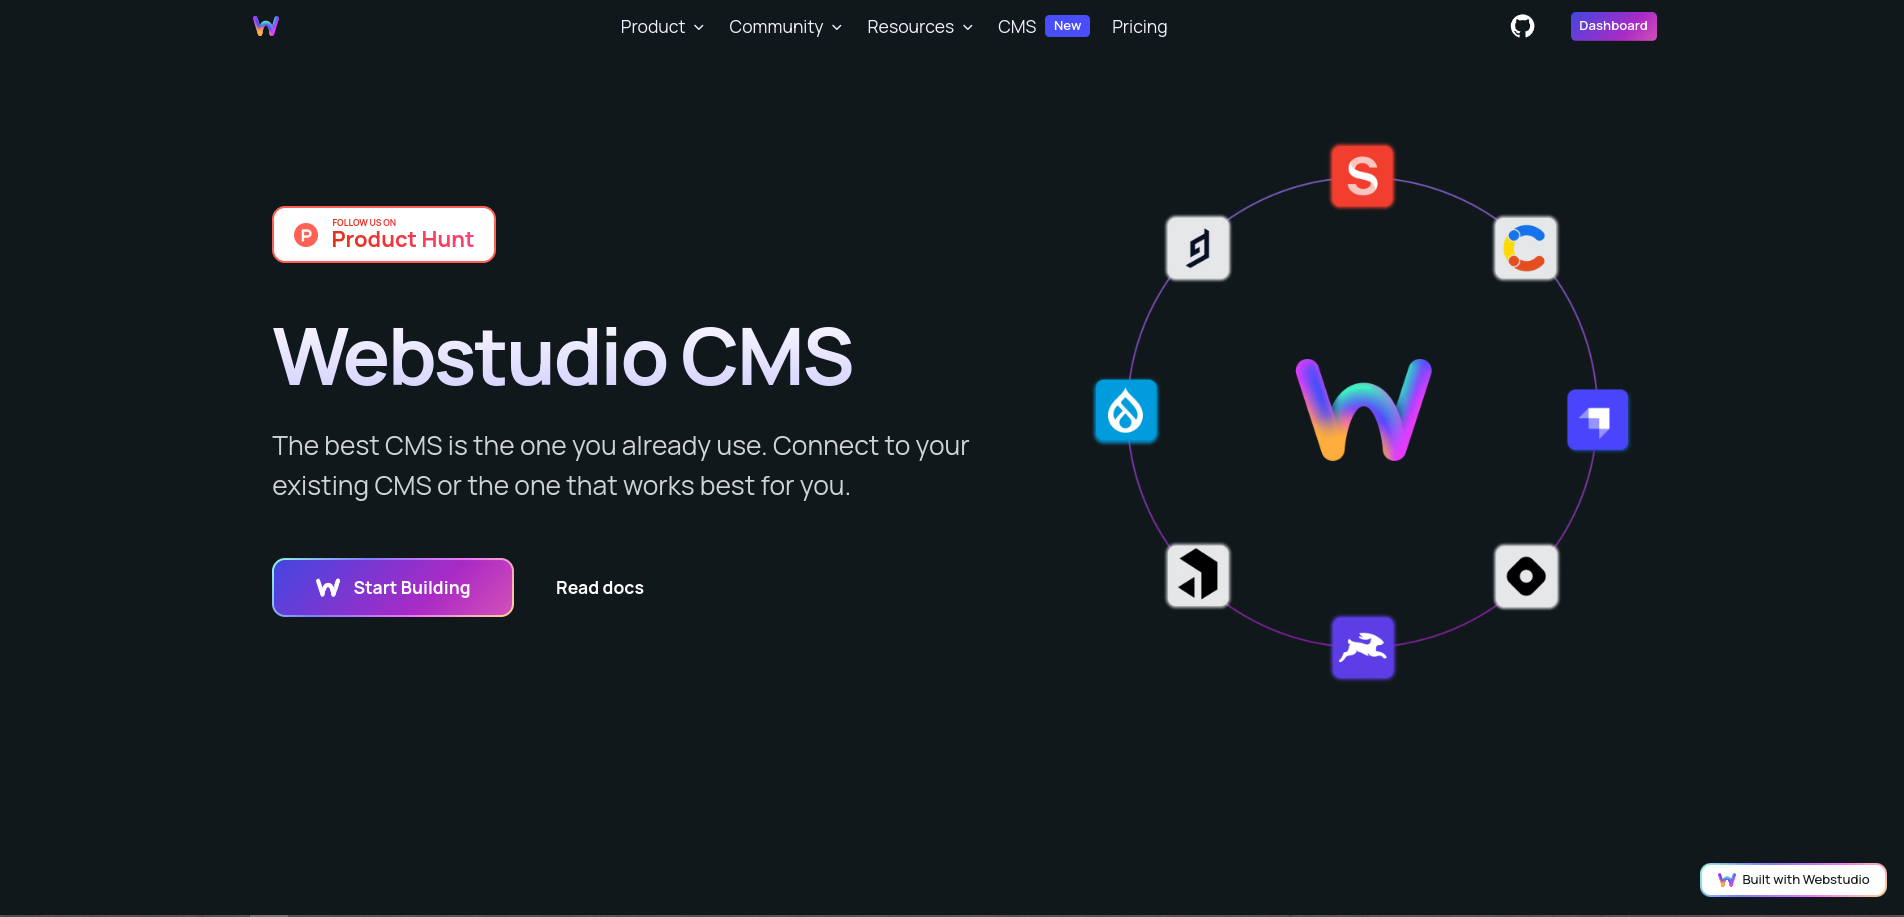The image size is (1904, 917).
Task: Expand the Community dropdown menu
Action: coord(785,27)
